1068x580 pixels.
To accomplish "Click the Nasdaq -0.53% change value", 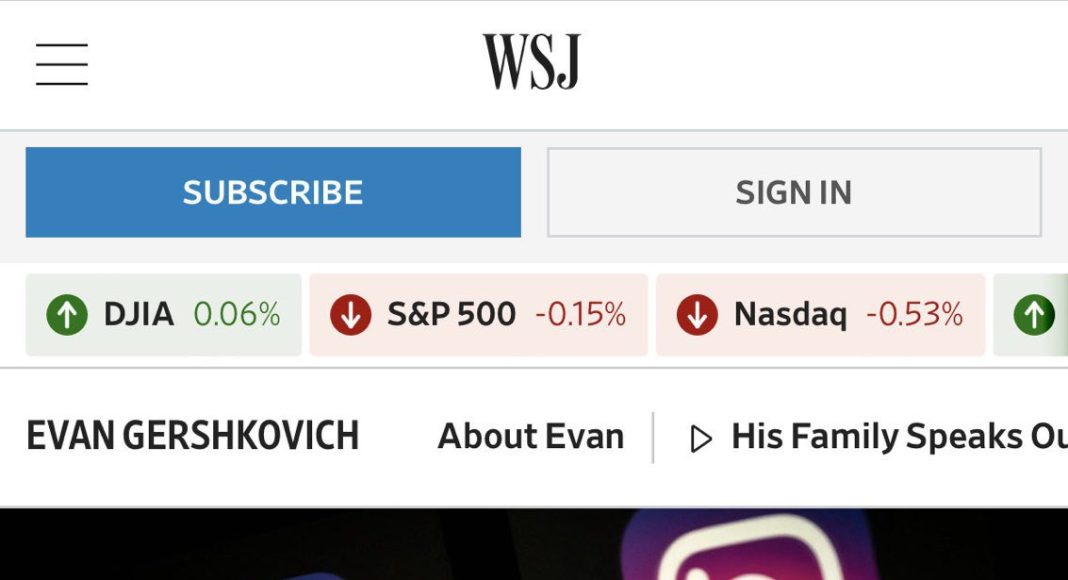I will tap(915, 316).
